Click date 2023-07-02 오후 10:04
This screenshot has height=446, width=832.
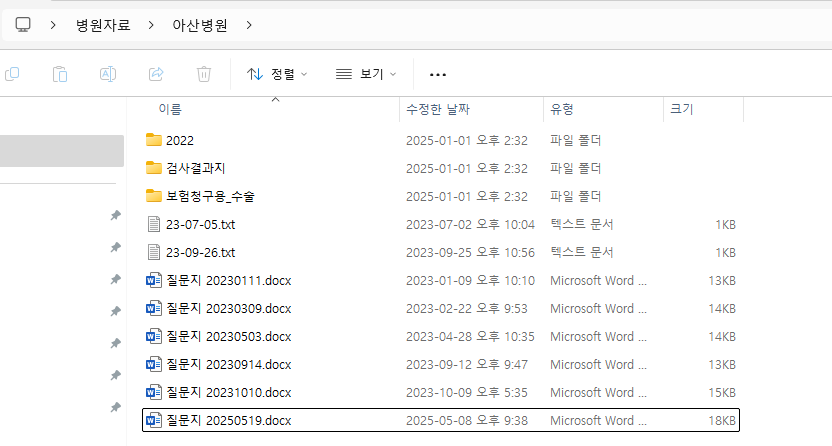[470, 225]
